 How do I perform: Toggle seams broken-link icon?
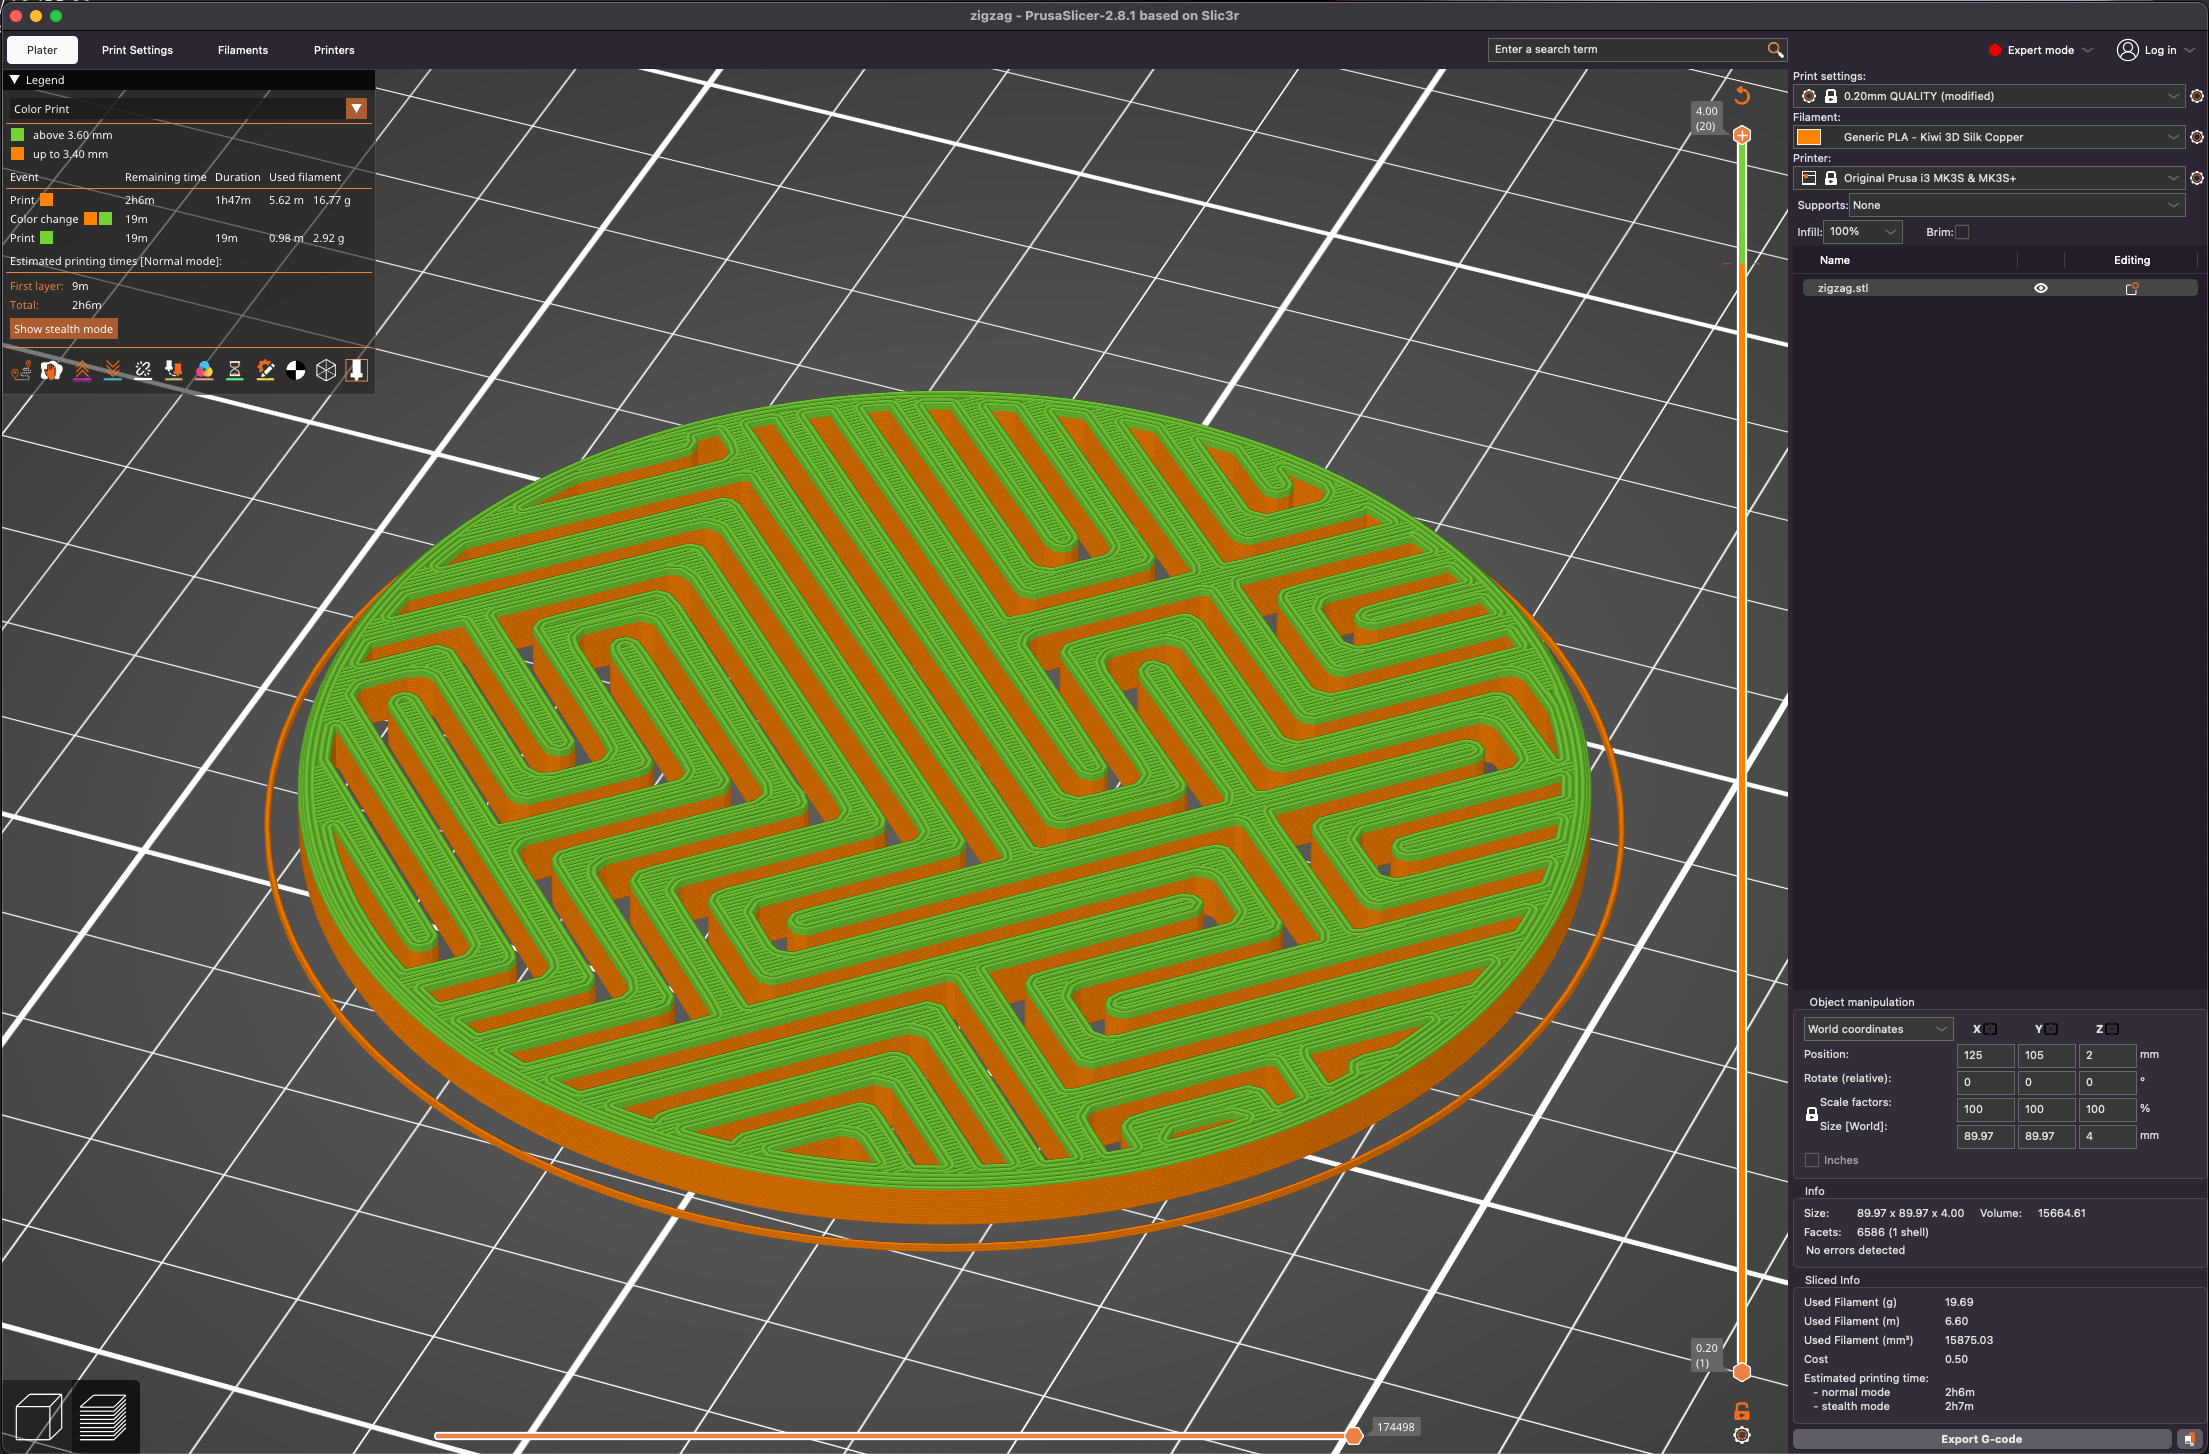point(143,371)
